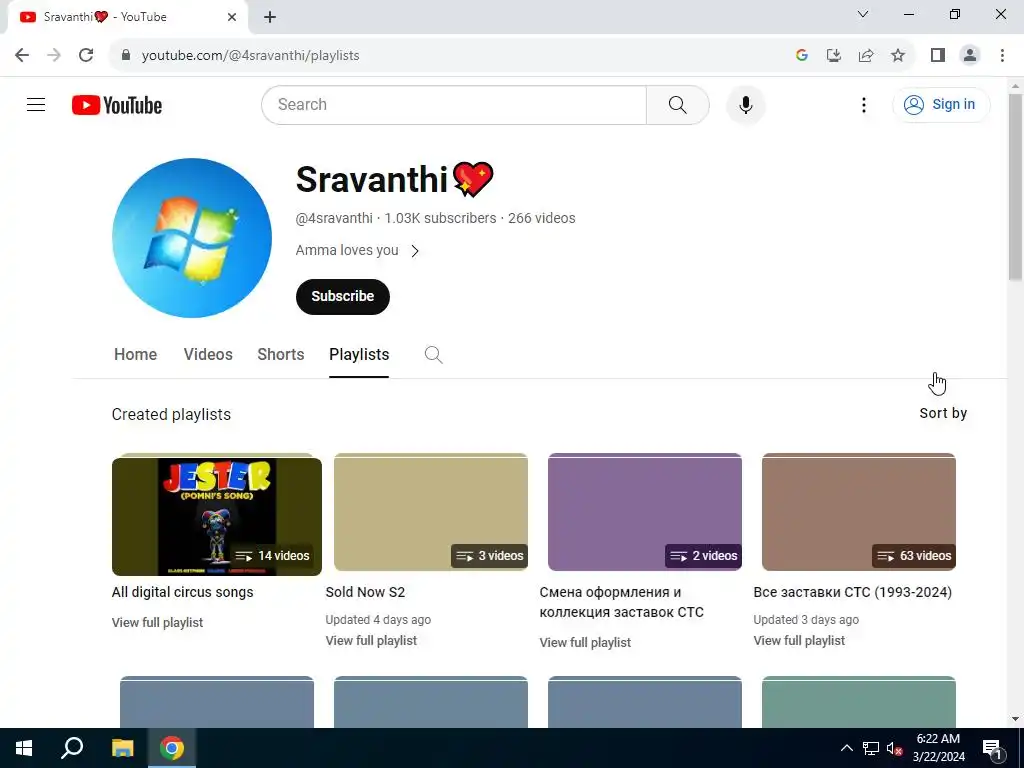Open Все заставки СТС (1993-2024) title
Viewport: 1024px width, 768px height.
[x=852, y=592]
